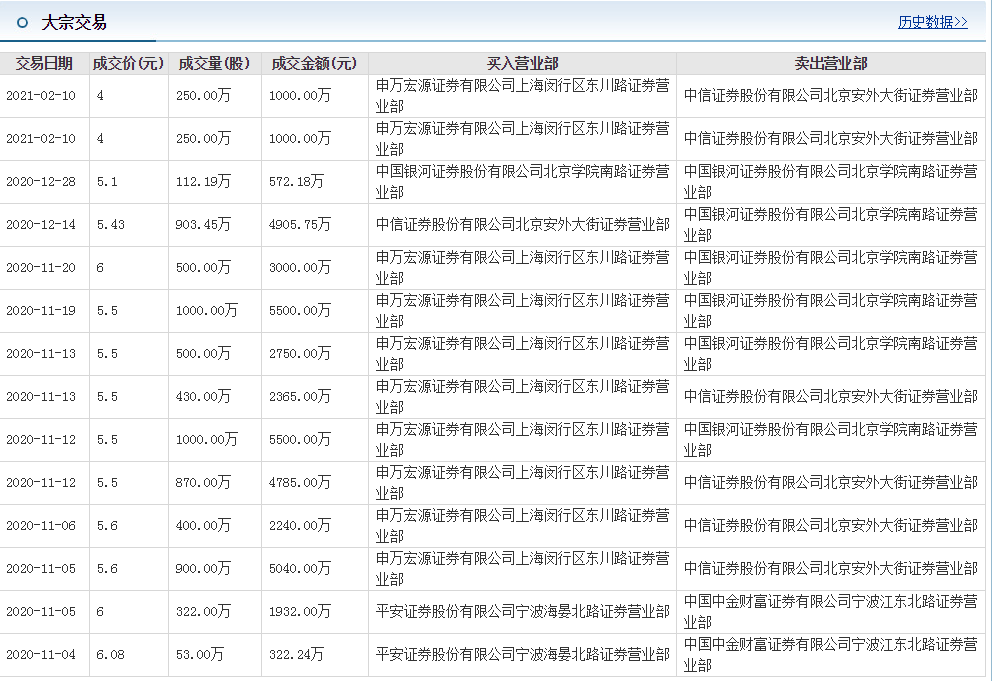The width and height of the screenshot is (992, 681).
Task: Select date cell 2020-12-14
Action: coord(41,225)
